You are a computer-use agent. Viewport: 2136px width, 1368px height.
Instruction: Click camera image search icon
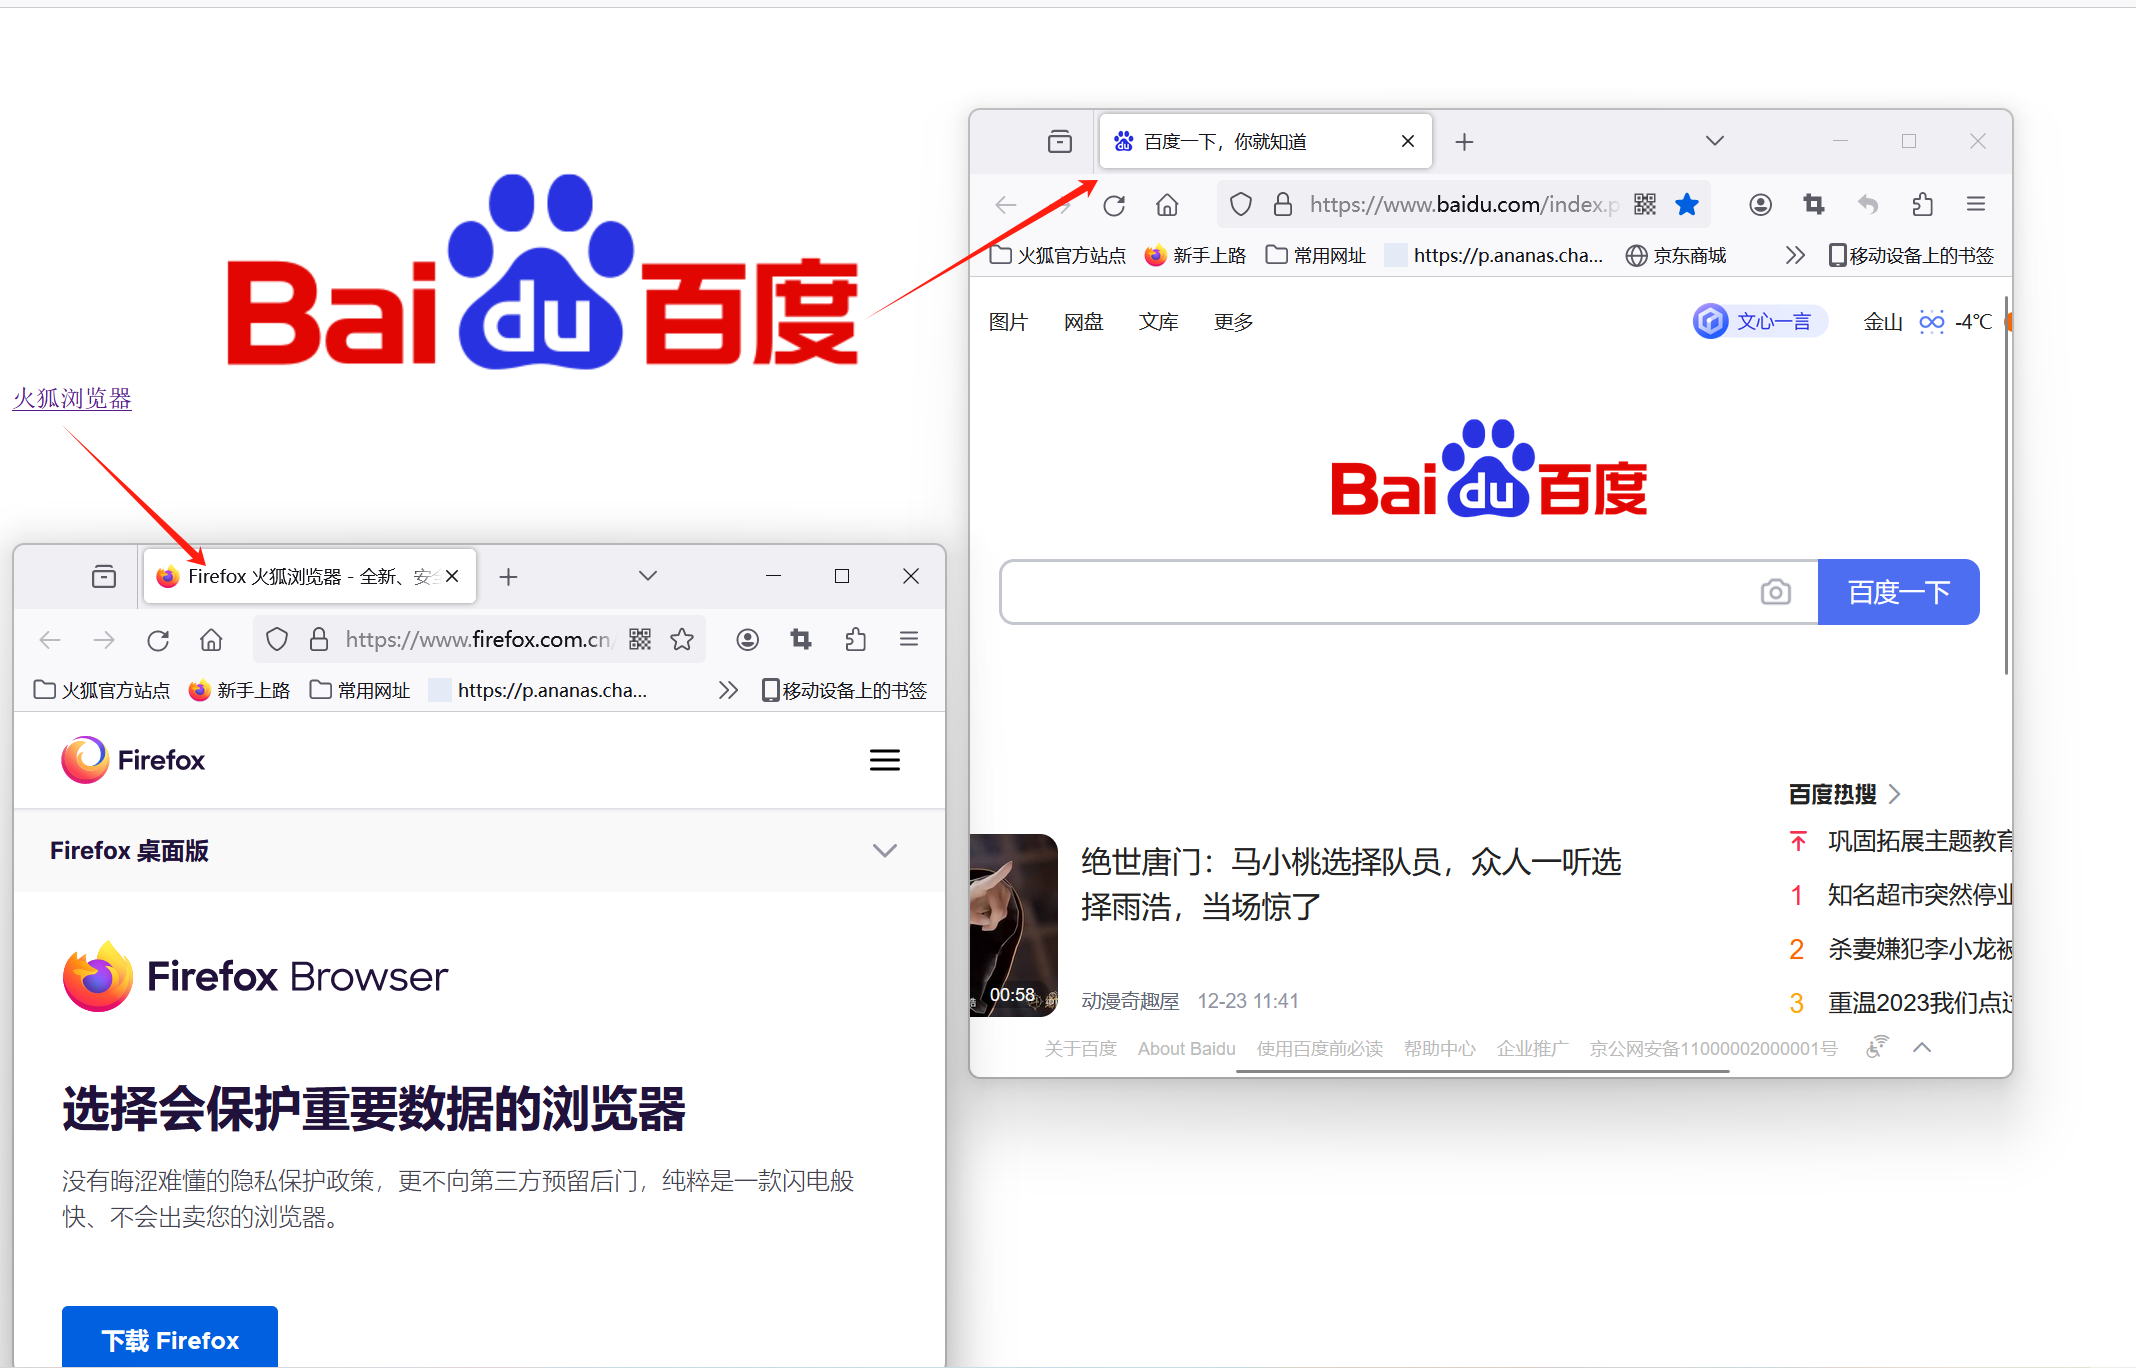click(x=1776, y=592)
